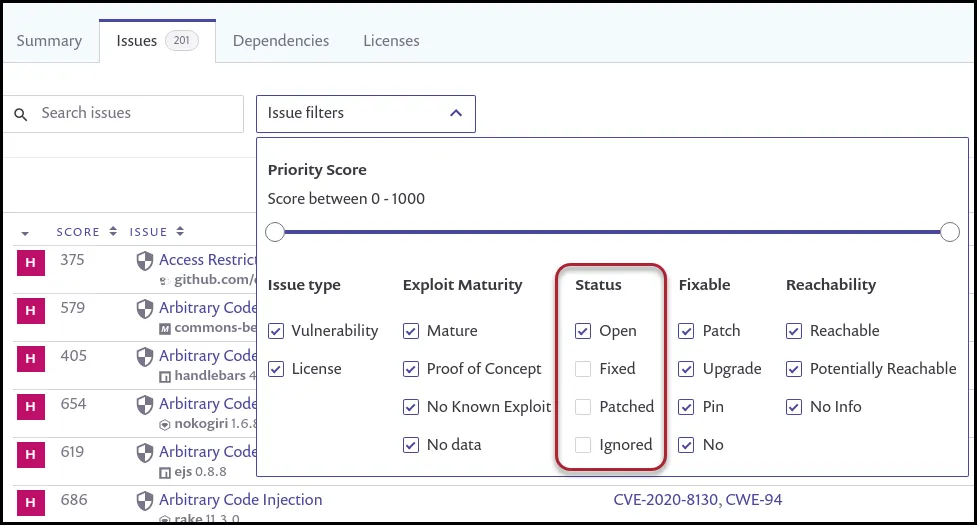Sort by the ISSUE column arrows
The width and height of the screenshot is (977, 525).
click(180, 231)
